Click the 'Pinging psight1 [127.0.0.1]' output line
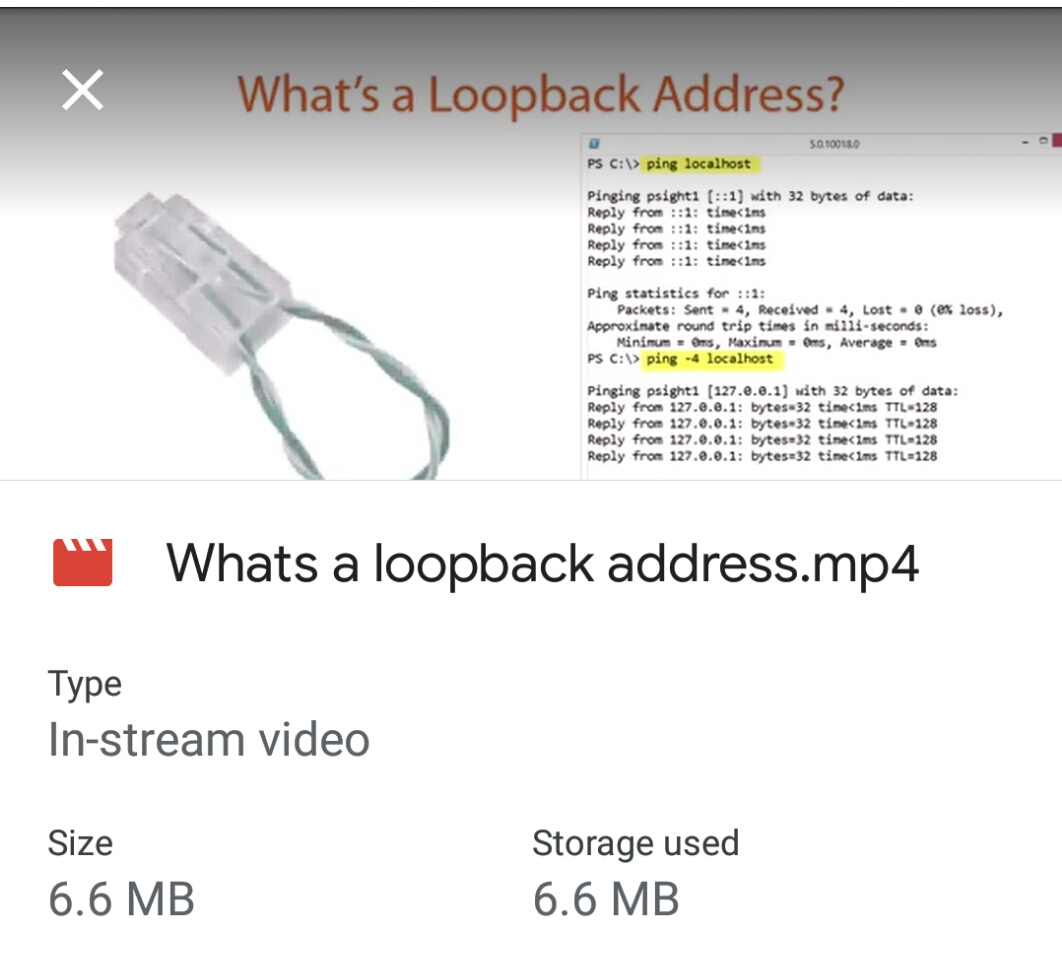The image size is (1062, 979). click(x=773, y=391)
